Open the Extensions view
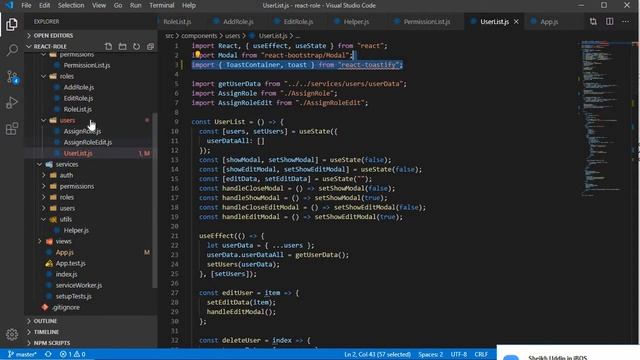 (12, 129)
